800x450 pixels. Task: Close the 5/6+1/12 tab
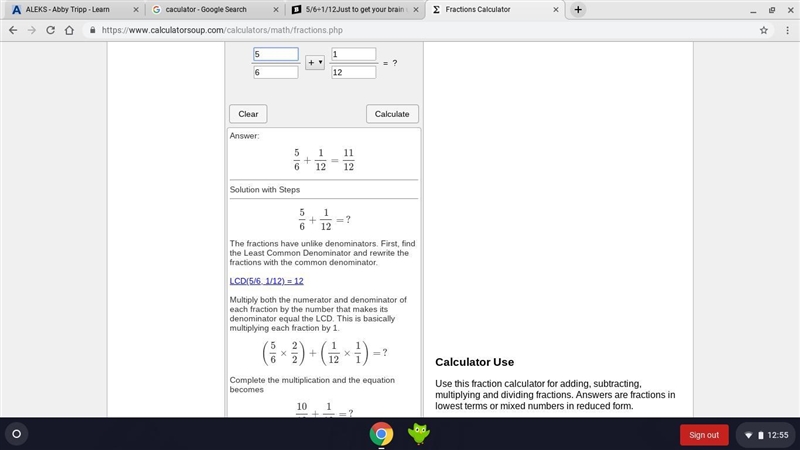tap(416, 10)
